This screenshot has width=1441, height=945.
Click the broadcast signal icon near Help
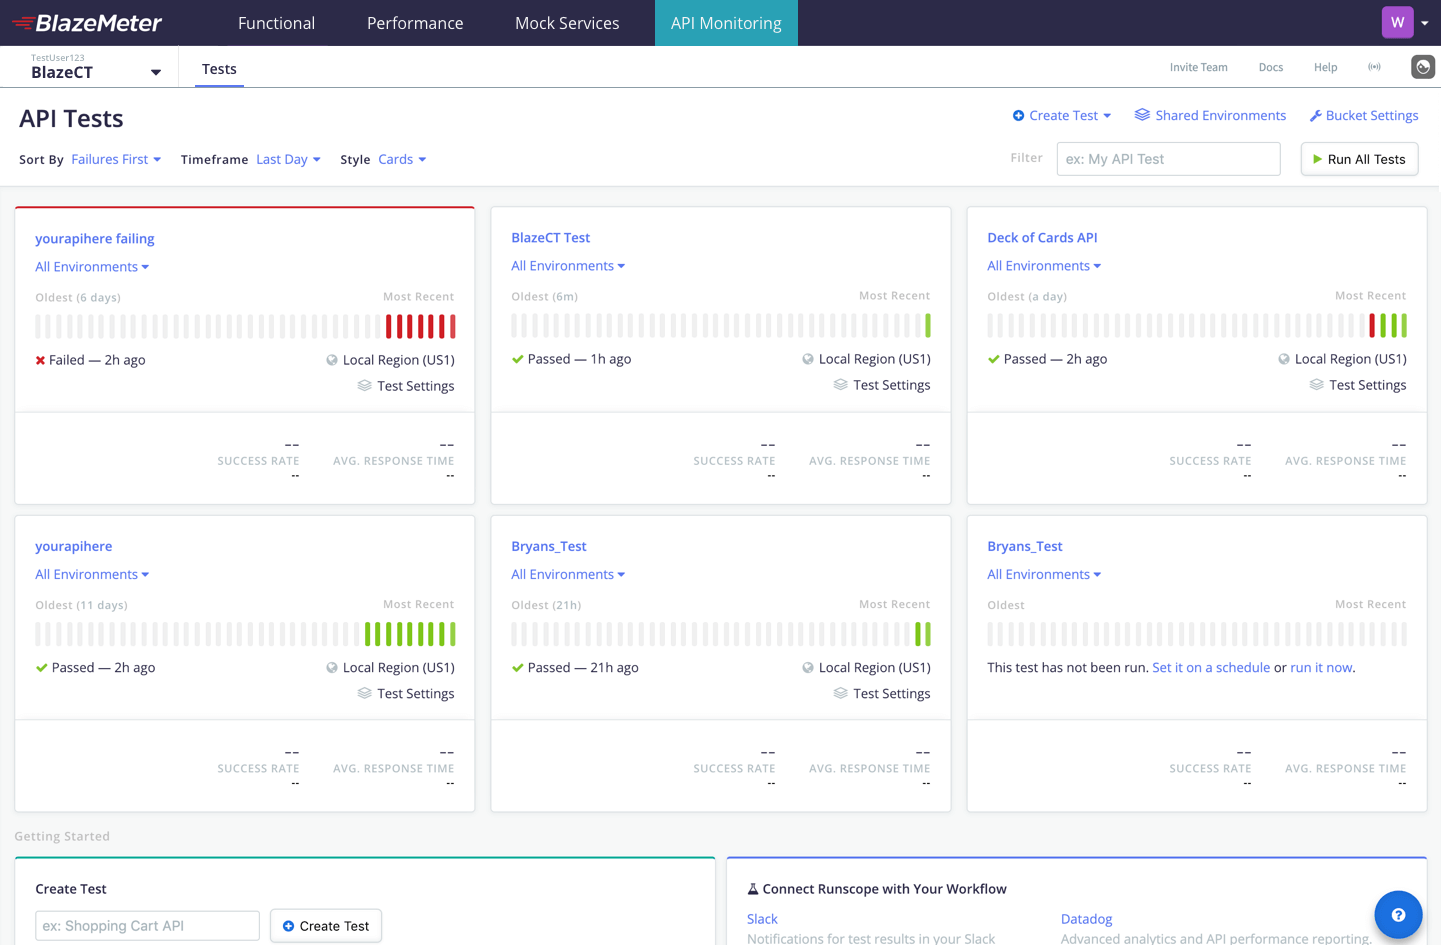1375,67
